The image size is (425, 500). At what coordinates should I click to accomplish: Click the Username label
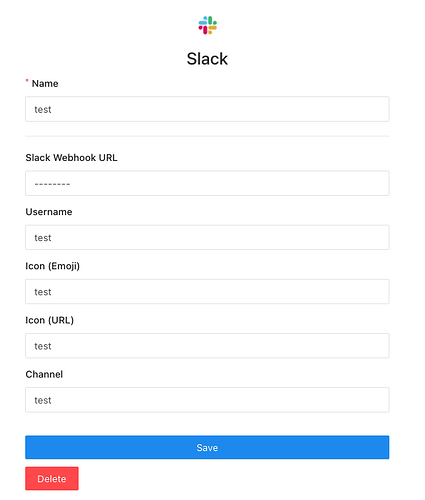[49, 212]
